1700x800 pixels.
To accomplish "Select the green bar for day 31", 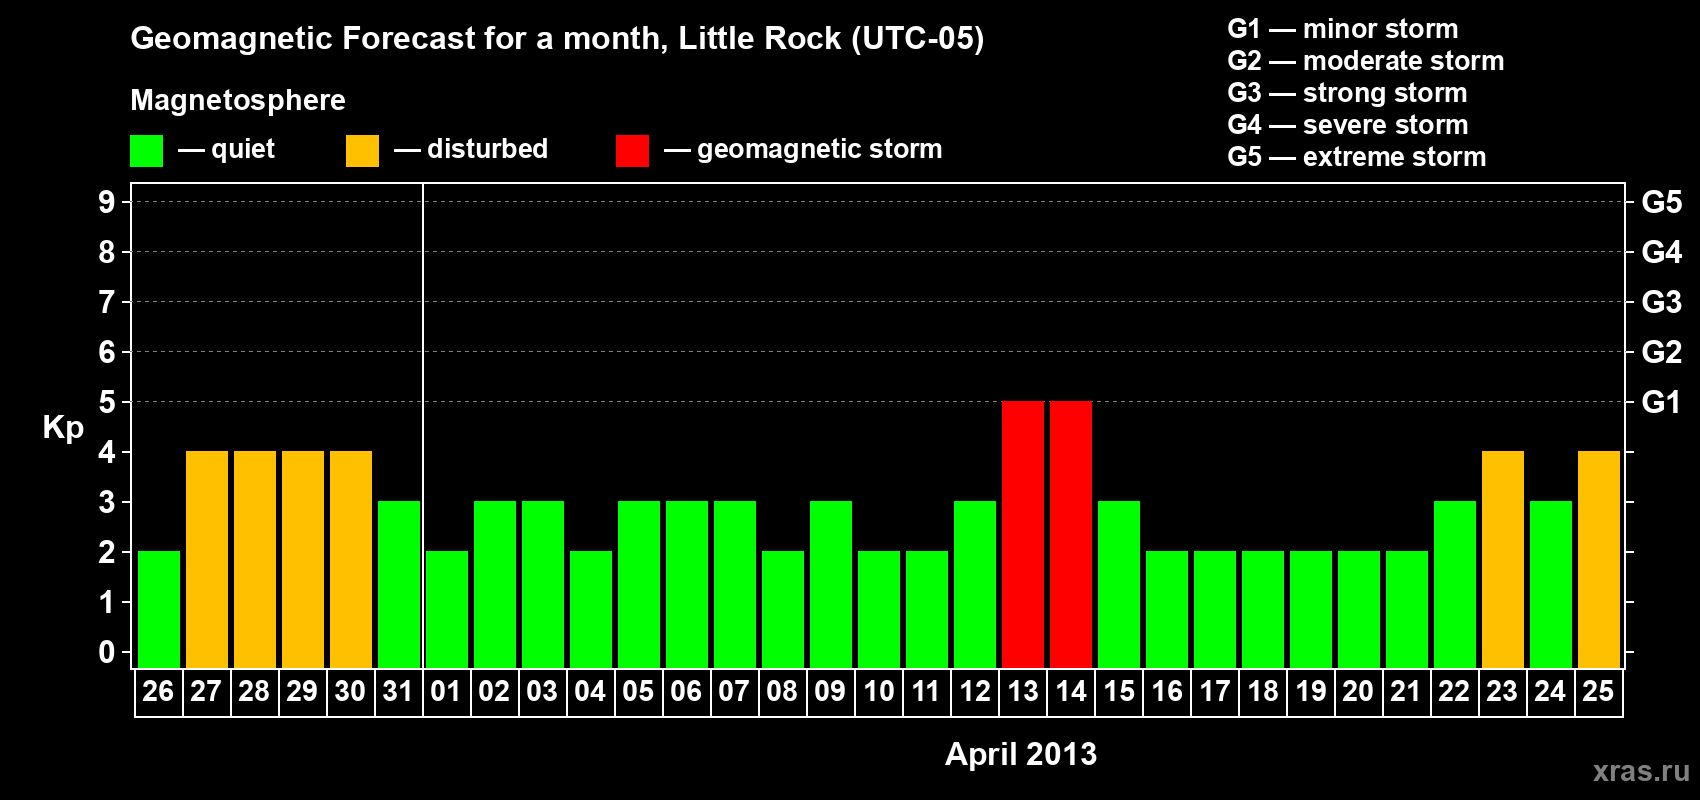I will (399, 584).
